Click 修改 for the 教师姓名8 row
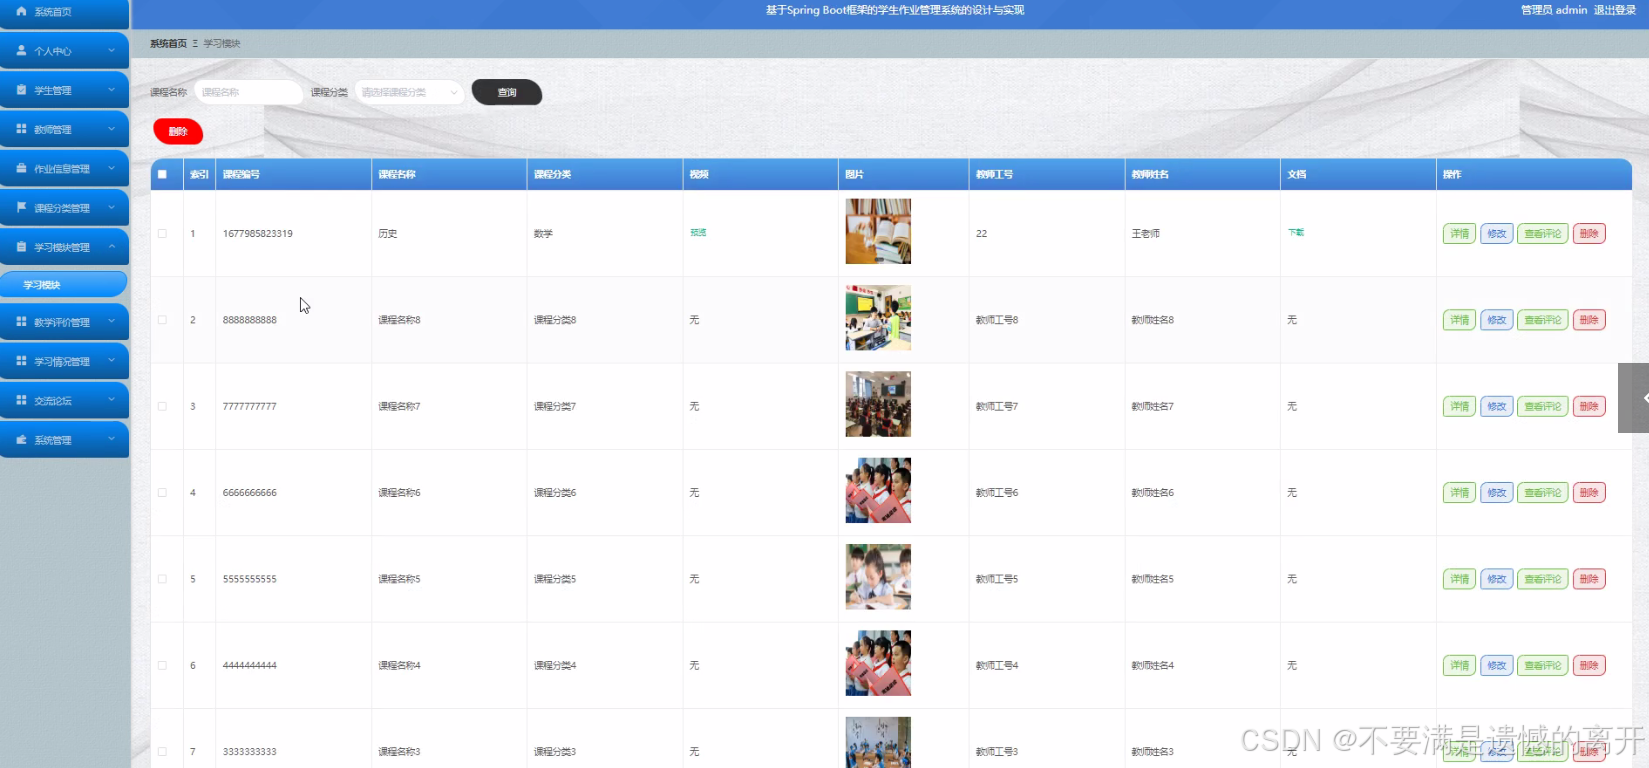1649x768 pixels. click(1497, 320)
